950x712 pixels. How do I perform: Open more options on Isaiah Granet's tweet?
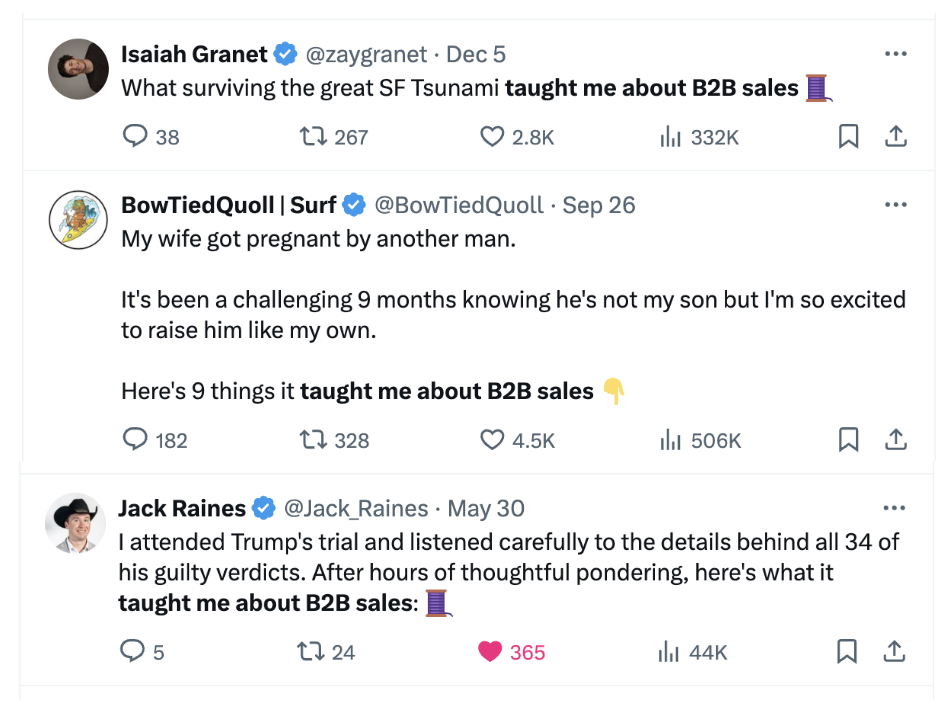(895, 54)
